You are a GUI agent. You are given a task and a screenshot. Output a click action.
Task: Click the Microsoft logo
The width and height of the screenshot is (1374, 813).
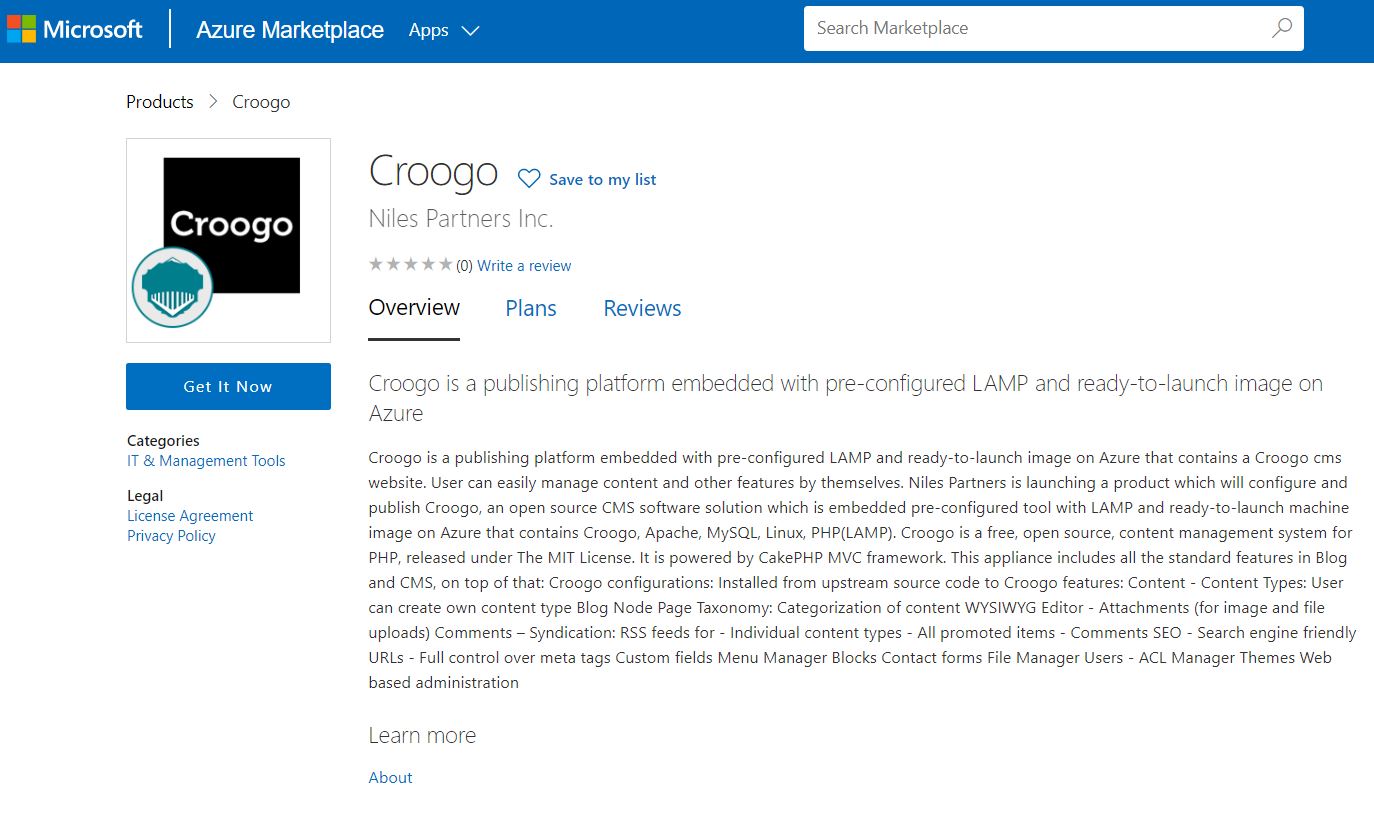[75, 30]
